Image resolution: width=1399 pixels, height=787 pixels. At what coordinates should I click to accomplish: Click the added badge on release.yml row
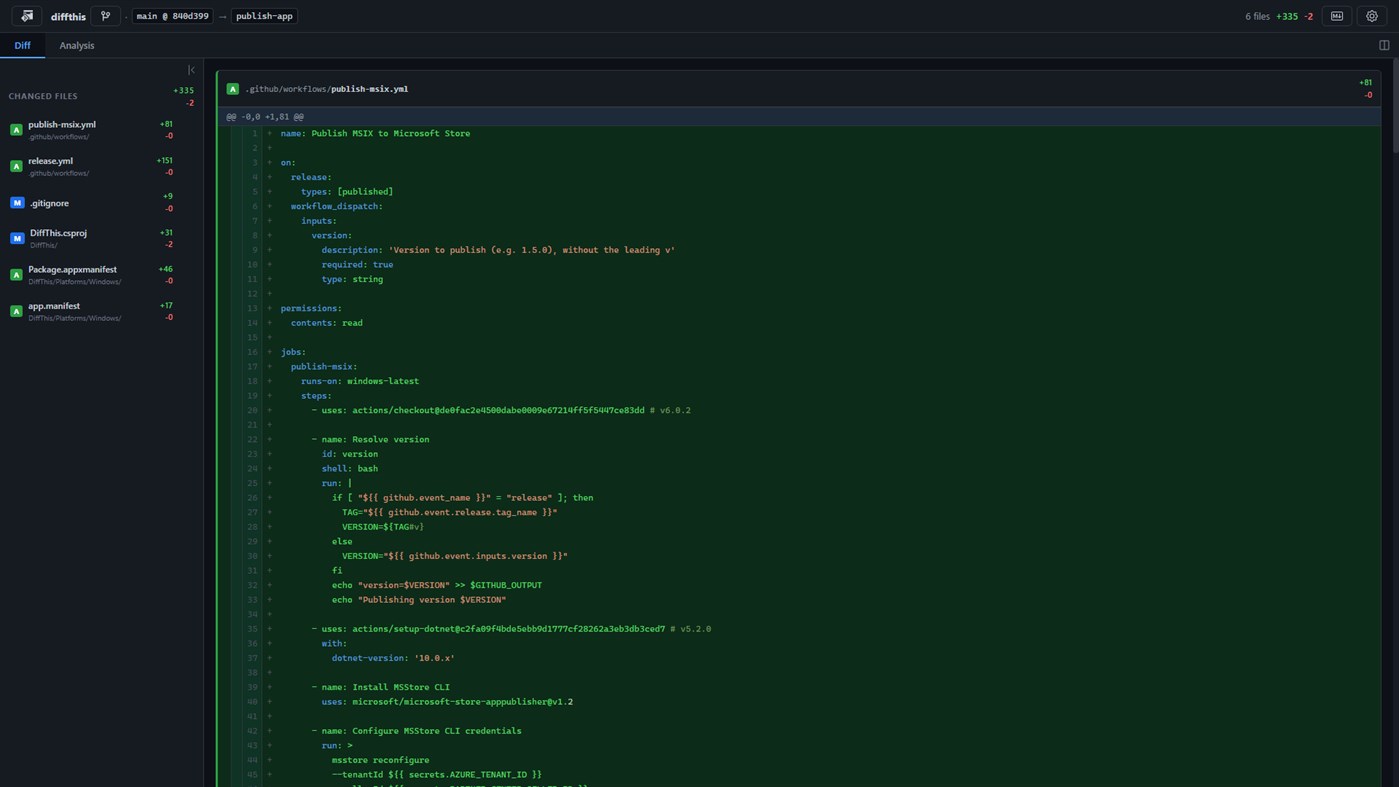[16, 166]
